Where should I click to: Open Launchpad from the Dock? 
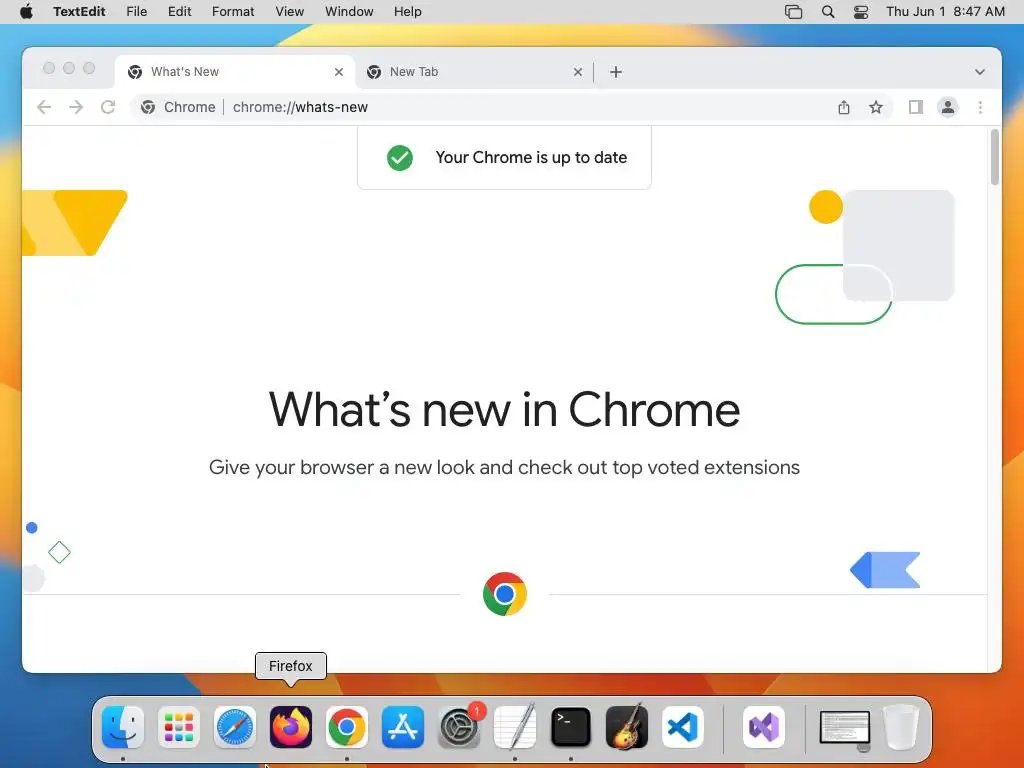click(x=179, y=727)
